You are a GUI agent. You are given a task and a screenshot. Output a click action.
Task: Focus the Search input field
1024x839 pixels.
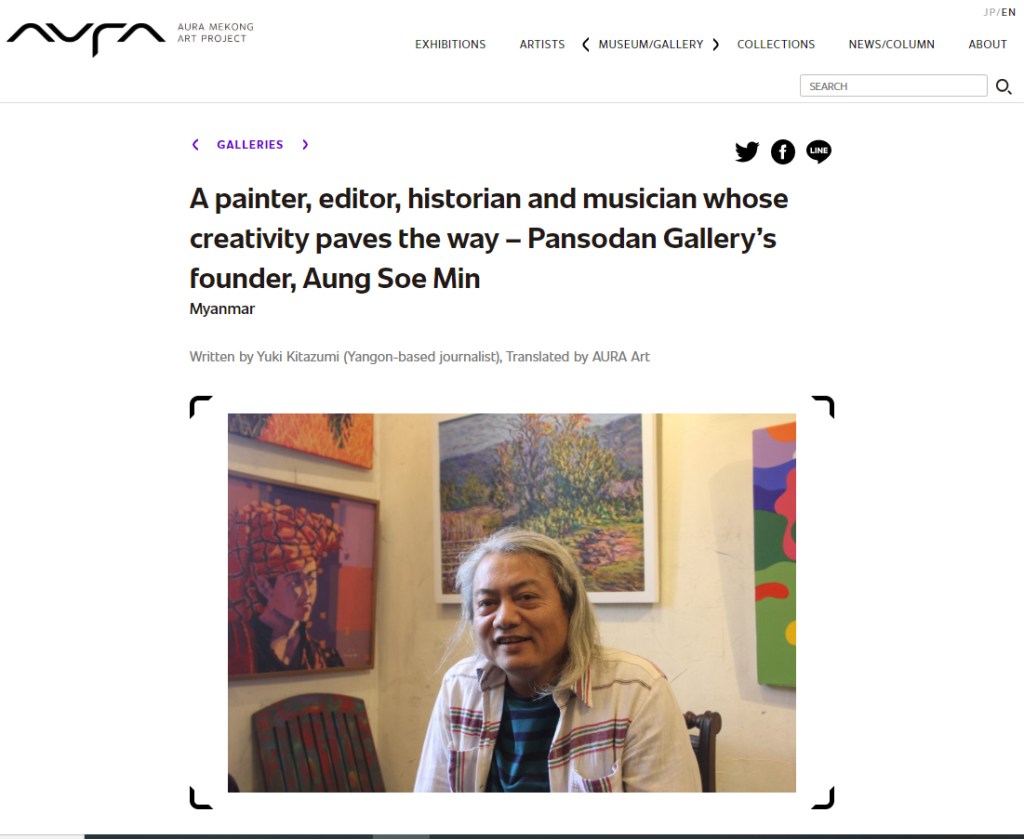coord(893,86)
